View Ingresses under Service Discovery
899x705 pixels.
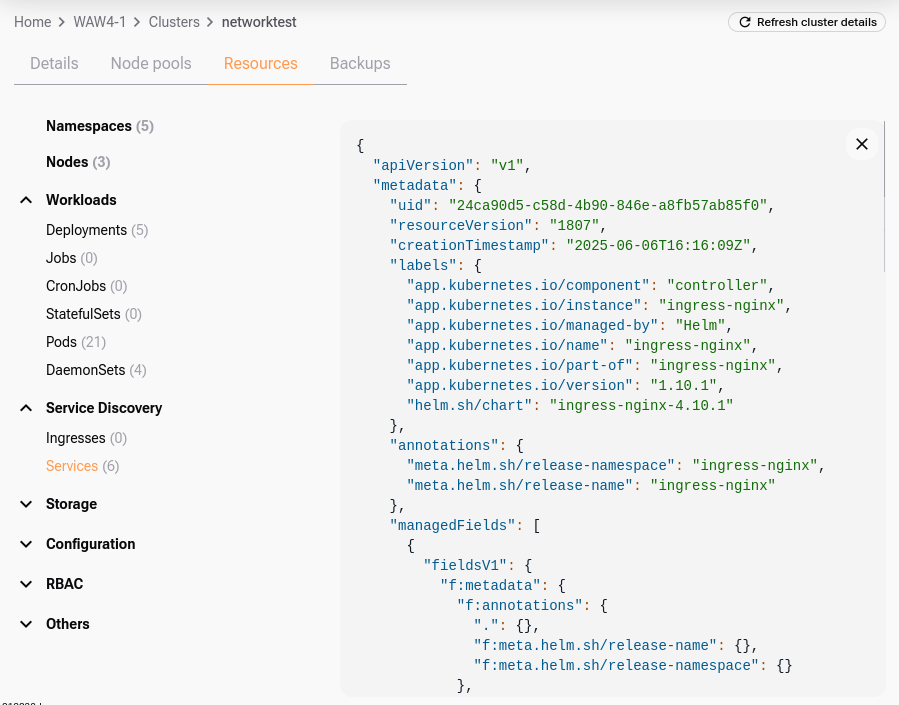(76, 437)
